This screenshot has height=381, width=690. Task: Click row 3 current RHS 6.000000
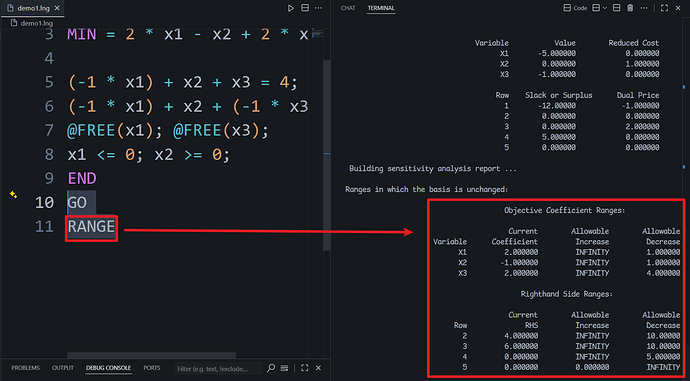tap(521, 346)
